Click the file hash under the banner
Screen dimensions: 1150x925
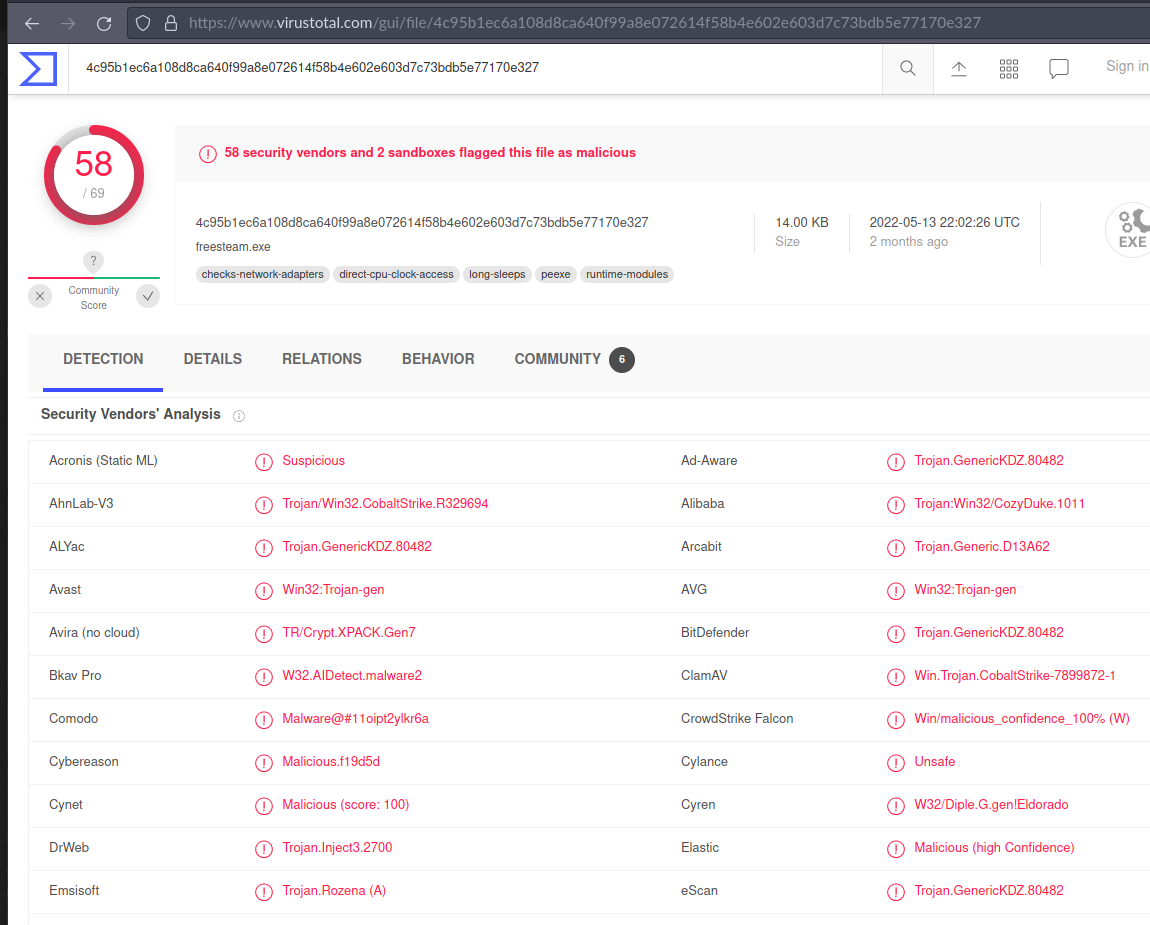[422, 222]
